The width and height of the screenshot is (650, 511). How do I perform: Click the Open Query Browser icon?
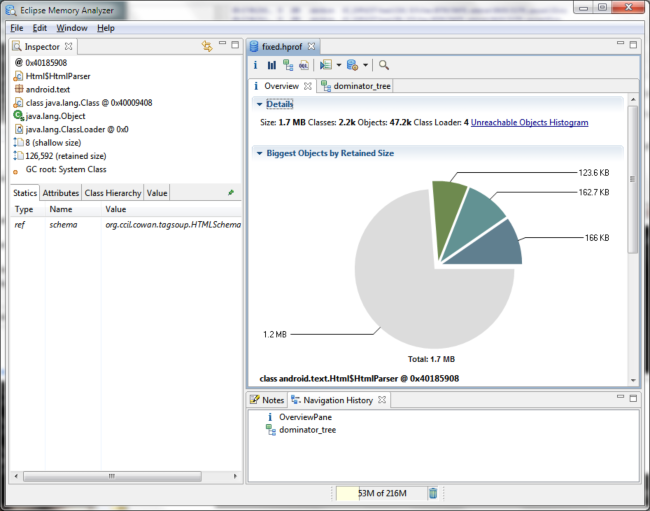pos(352,65)
